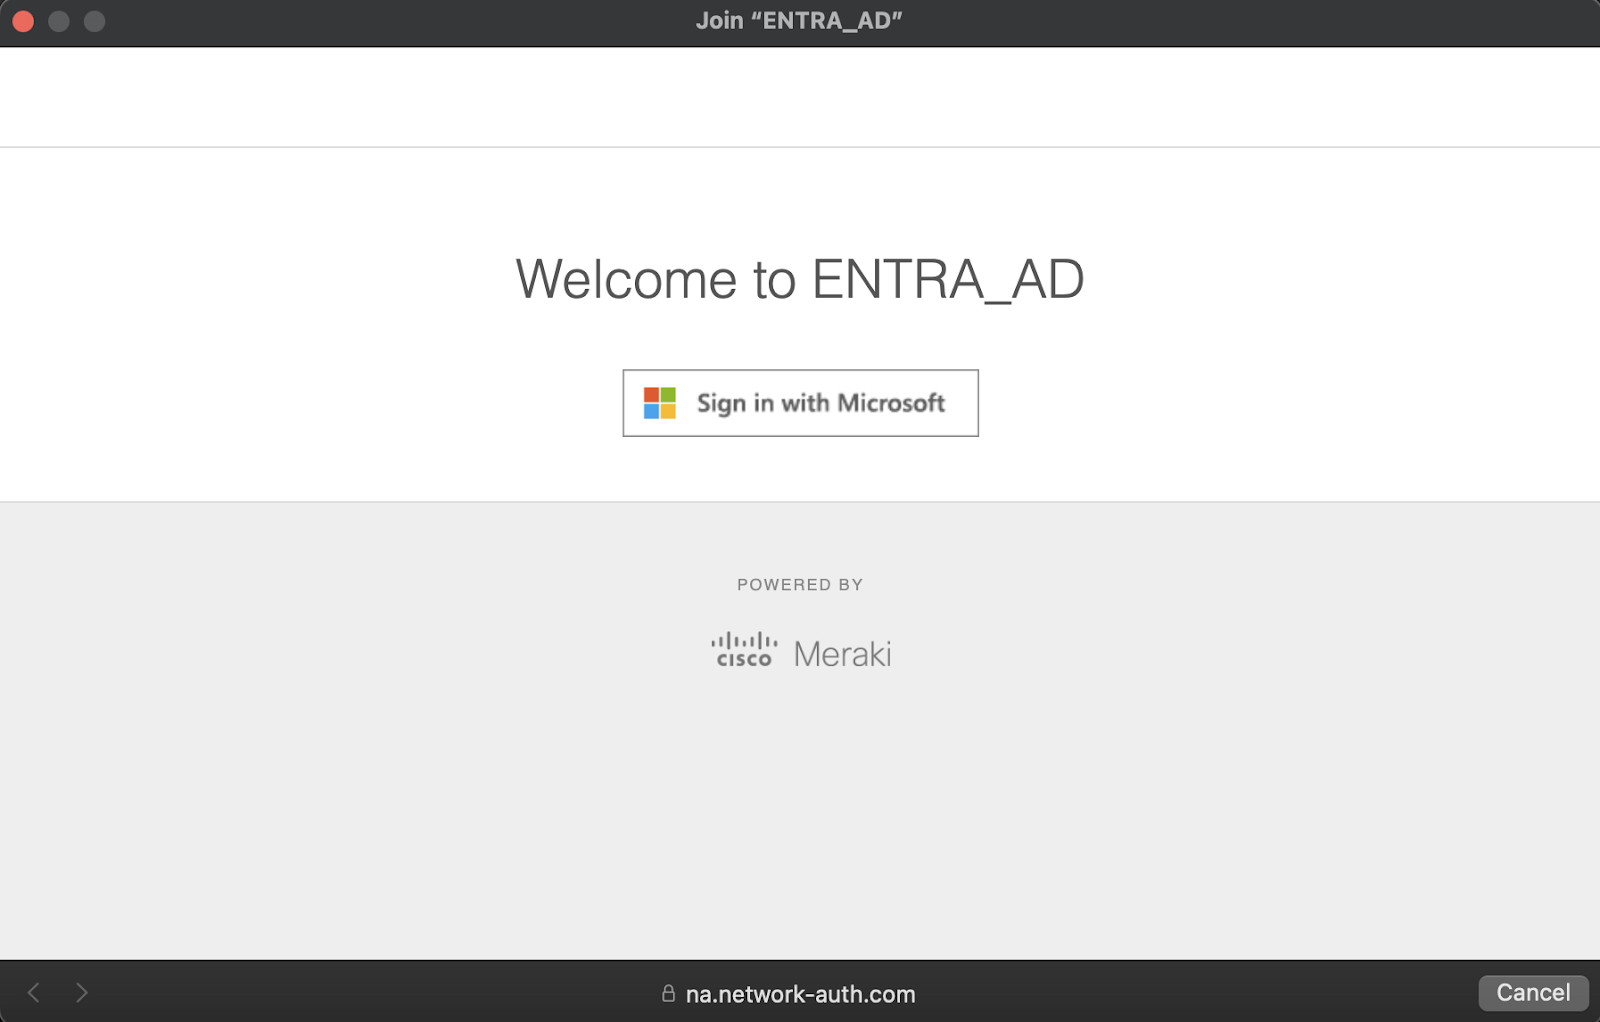The width and height of the screenshot is (1600, 1022).
Task: Click the Cisco logo in the footer
Action: (x=744, y=650)
